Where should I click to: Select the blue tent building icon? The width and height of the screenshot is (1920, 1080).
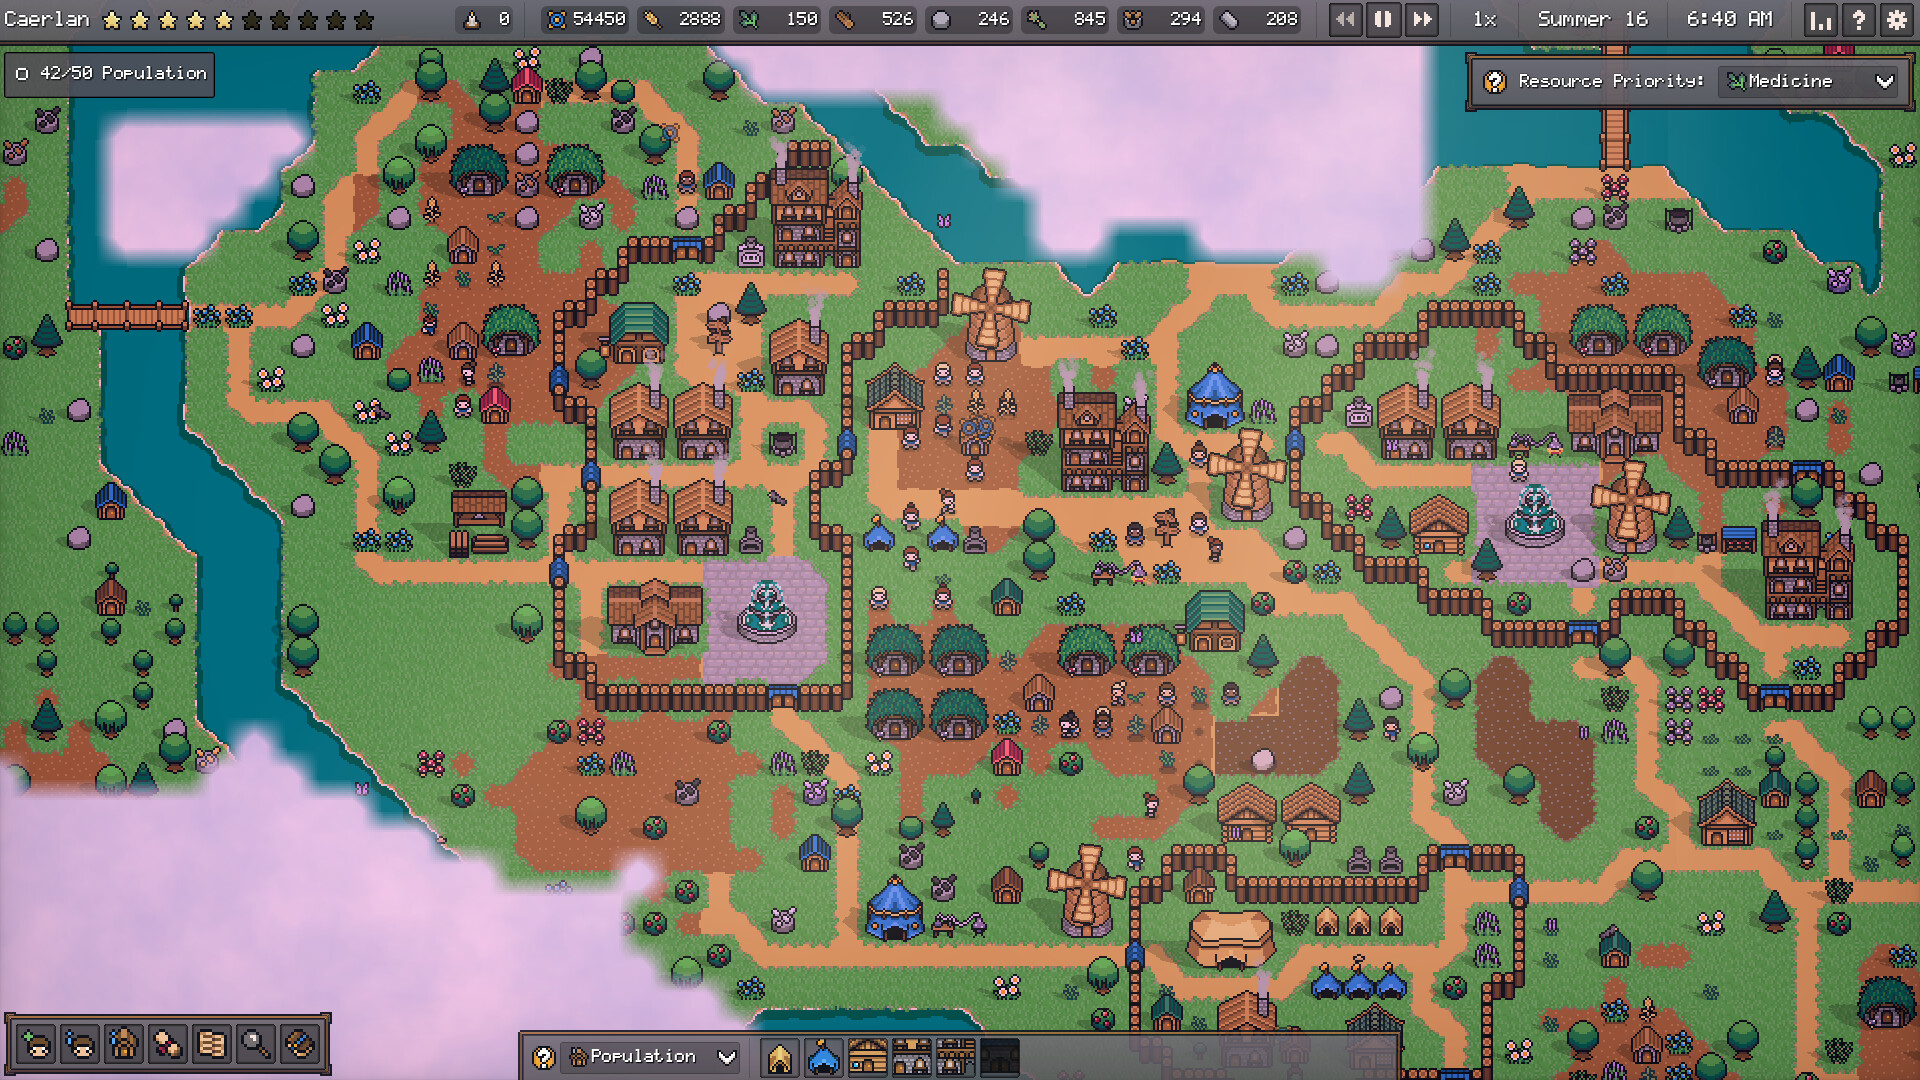click(823, 1057)
